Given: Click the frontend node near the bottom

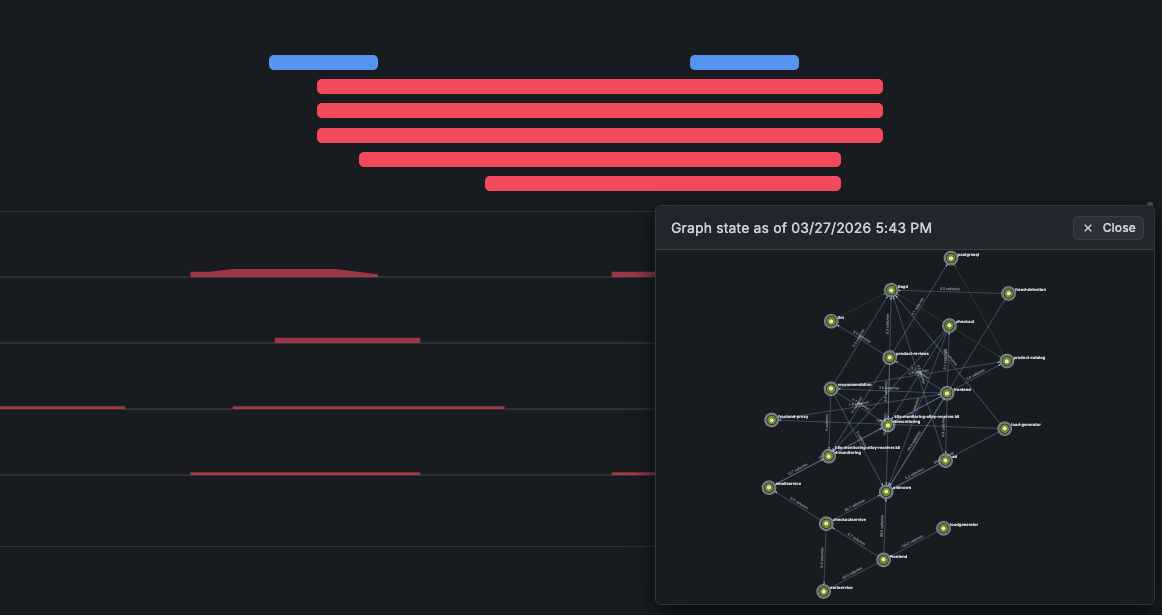Looking at the screenshot, I should click(x=884, y=560).
